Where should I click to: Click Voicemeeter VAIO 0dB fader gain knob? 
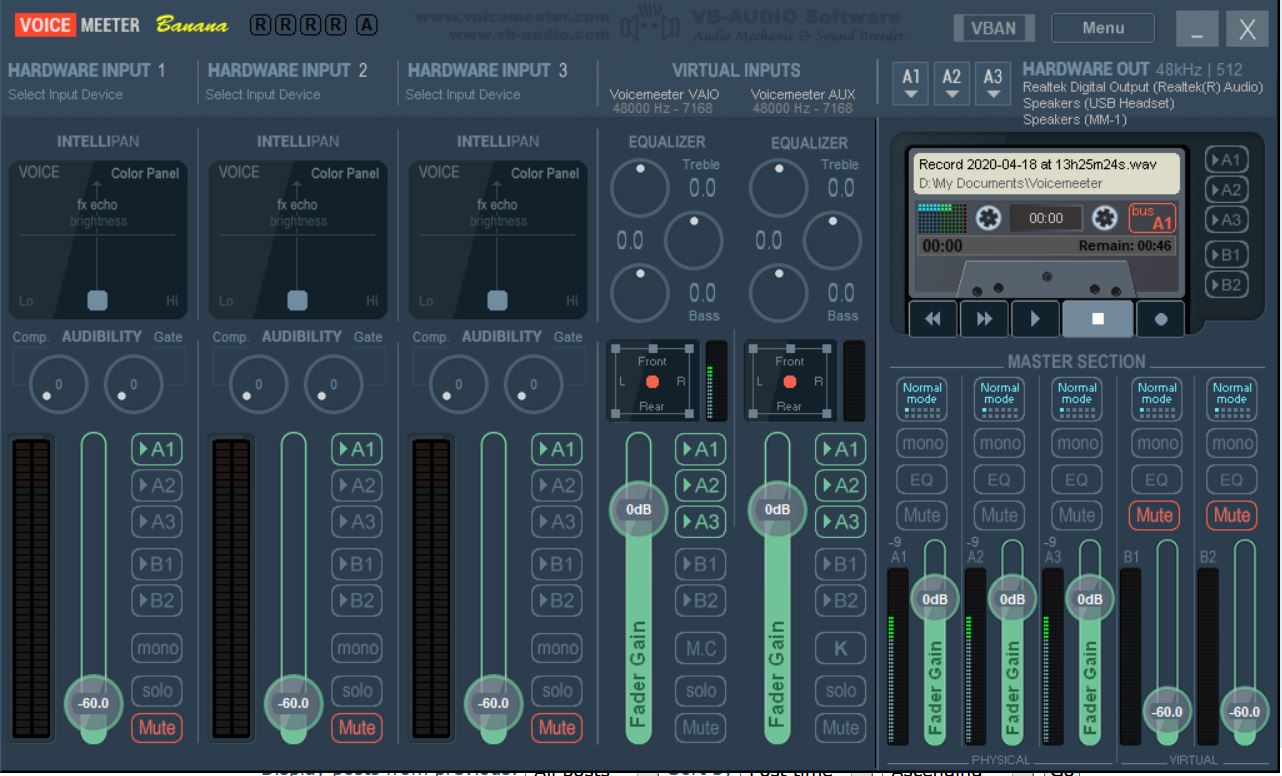click(639, 509)
